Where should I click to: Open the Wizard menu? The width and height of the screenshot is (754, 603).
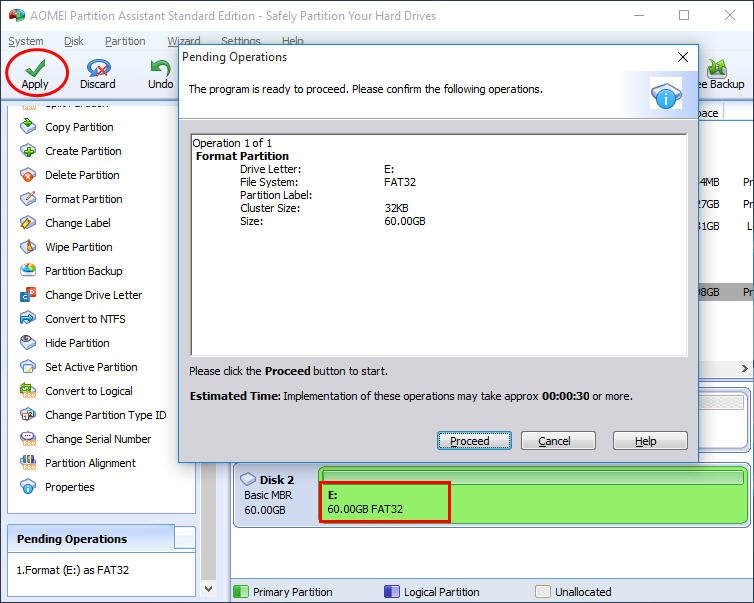point(184,41)
